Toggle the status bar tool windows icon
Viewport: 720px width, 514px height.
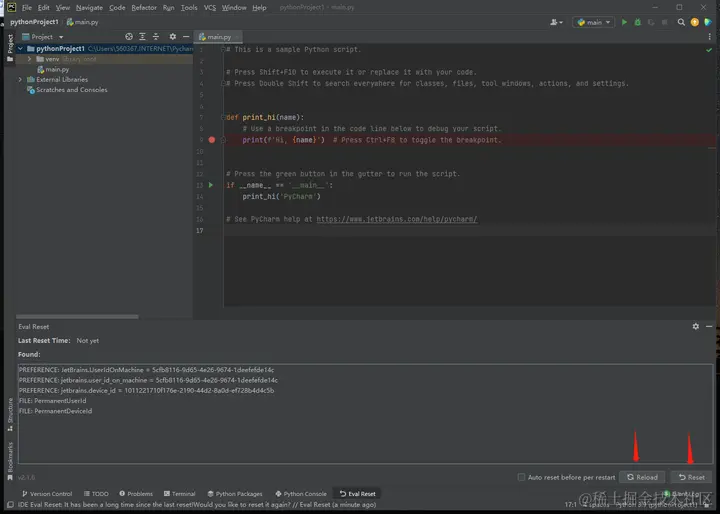pyautogui.click(x=10, y=505)
